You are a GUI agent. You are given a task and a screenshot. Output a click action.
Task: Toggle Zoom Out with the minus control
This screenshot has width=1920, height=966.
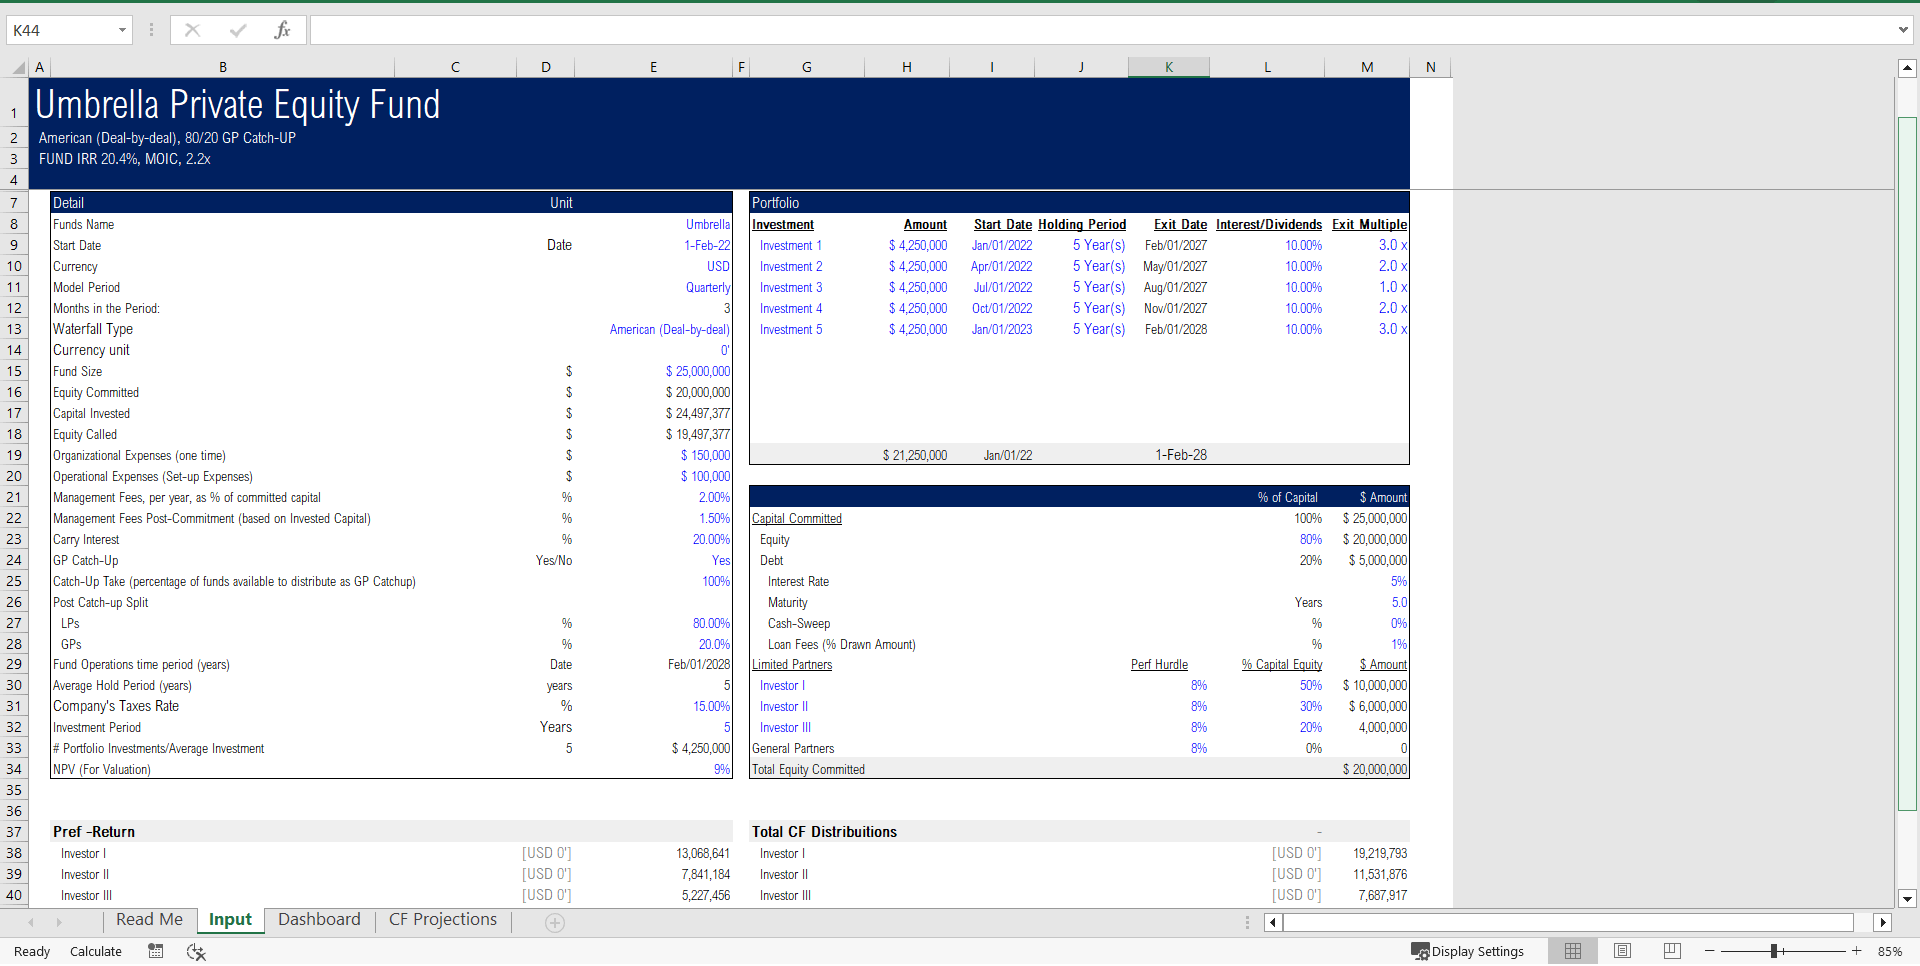(x=1710, y=951)
